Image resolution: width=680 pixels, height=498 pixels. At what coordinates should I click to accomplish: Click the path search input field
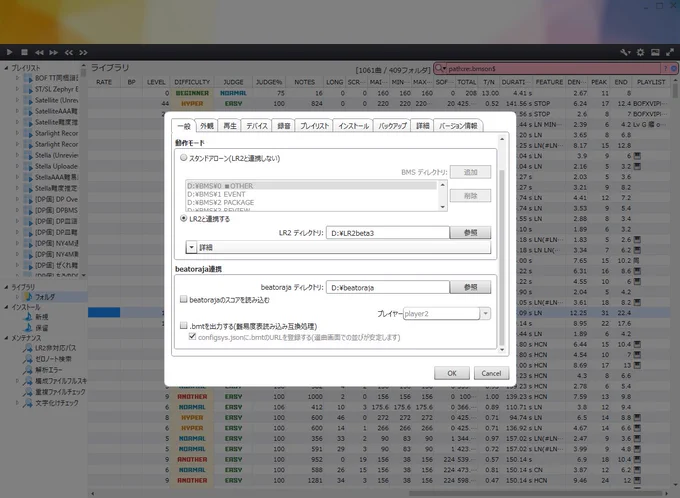[x=554, y=69]
